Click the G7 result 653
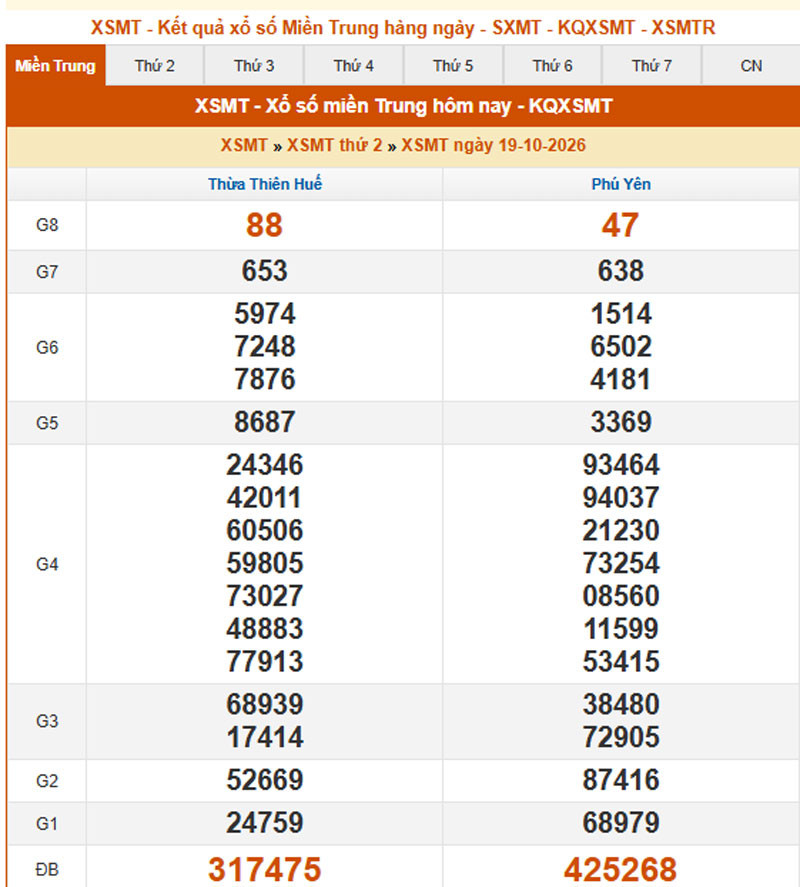 pos(265,270)
